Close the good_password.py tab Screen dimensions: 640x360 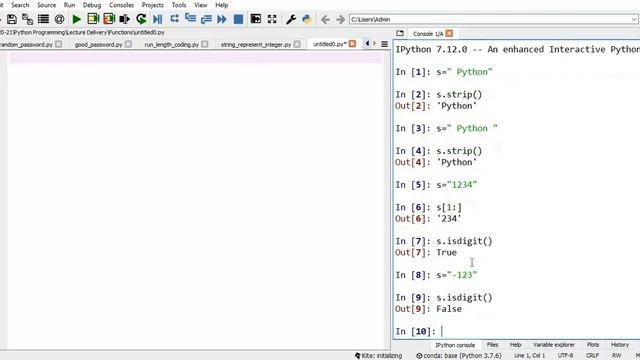click(128, 44)
